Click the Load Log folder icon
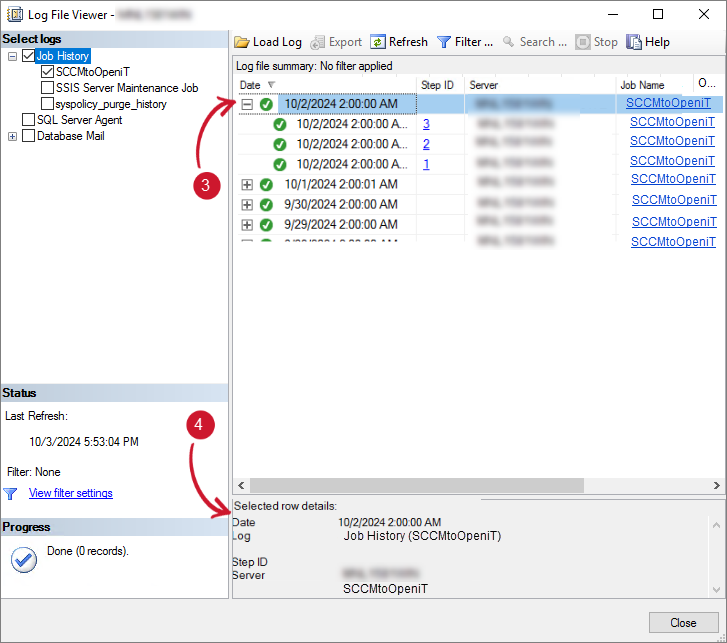The height and width of the screenshot is (643, 727). pos(242,42)
